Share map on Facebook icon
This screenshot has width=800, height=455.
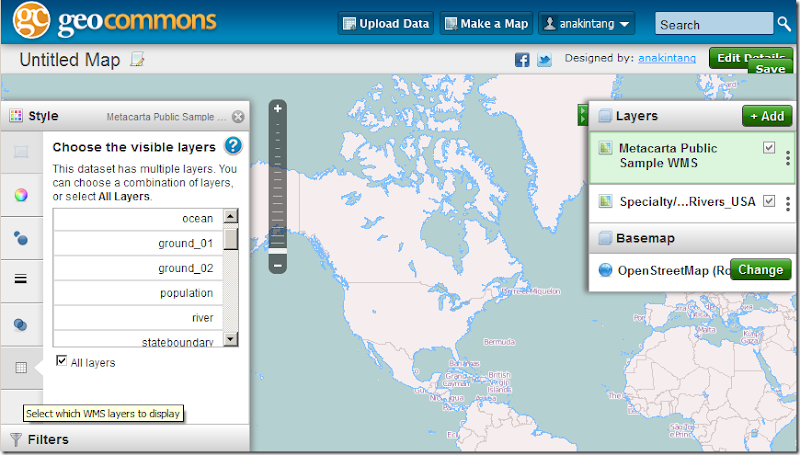click(522, 60)
